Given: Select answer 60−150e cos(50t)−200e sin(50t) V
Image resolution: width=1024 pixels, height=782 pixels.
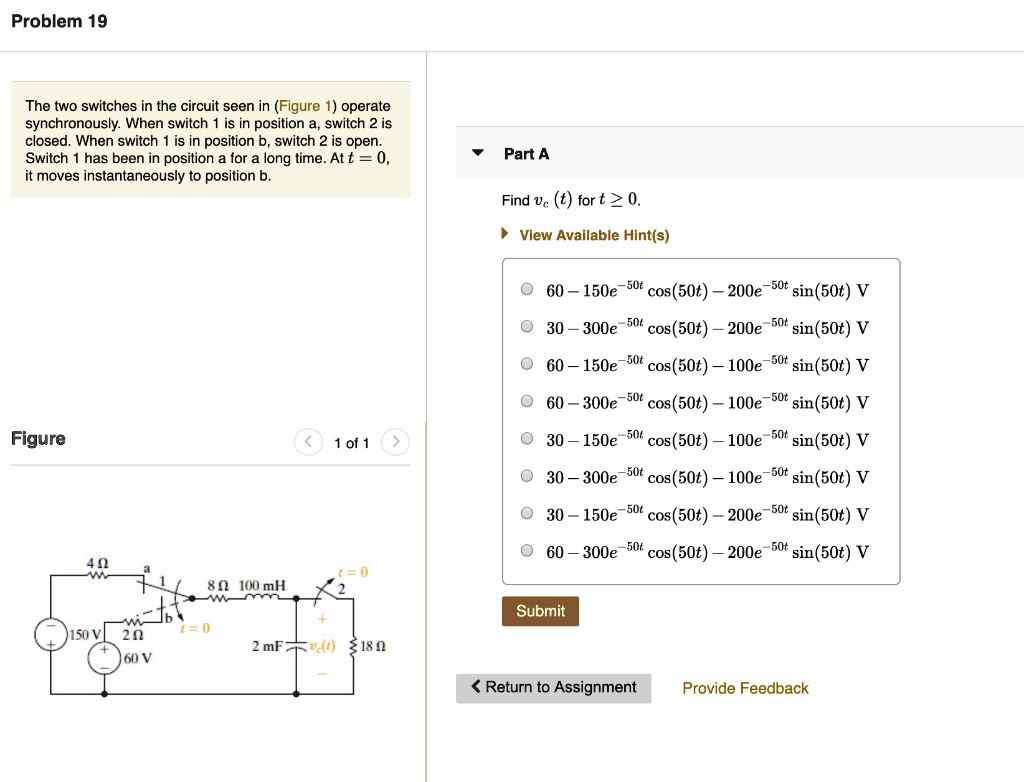Looking at the screenshot, I should pyautogui.click(x=526, y=289).
